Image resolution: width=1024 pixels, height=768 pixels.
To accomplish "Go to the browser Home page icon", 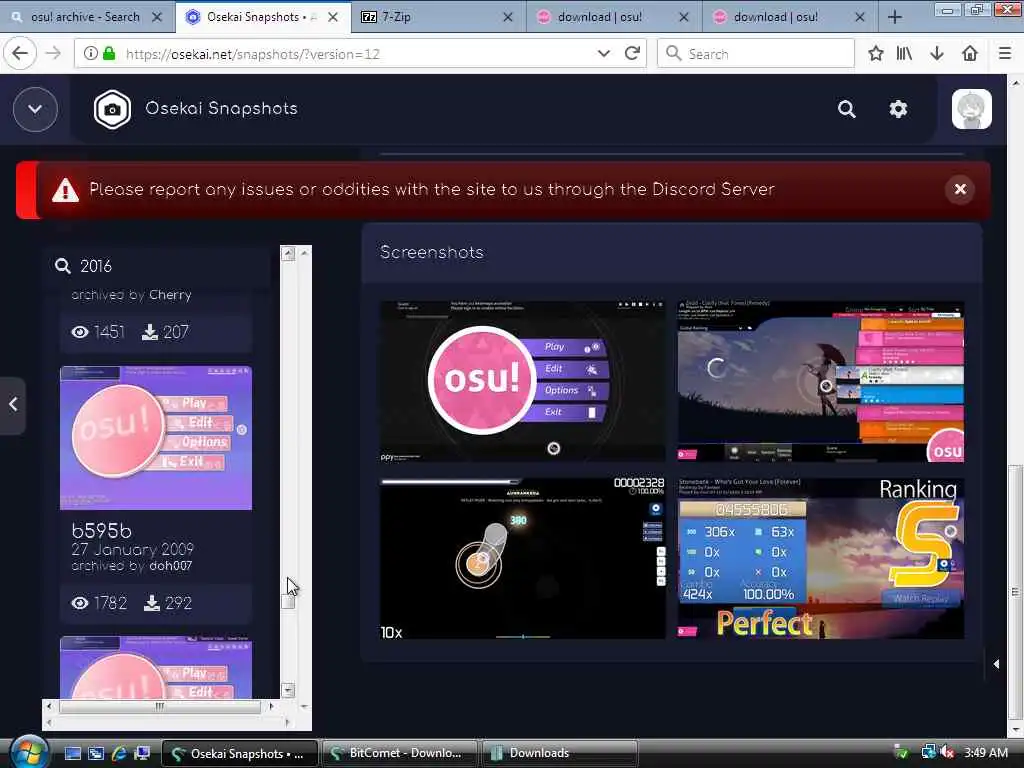I will pos(970,54).
